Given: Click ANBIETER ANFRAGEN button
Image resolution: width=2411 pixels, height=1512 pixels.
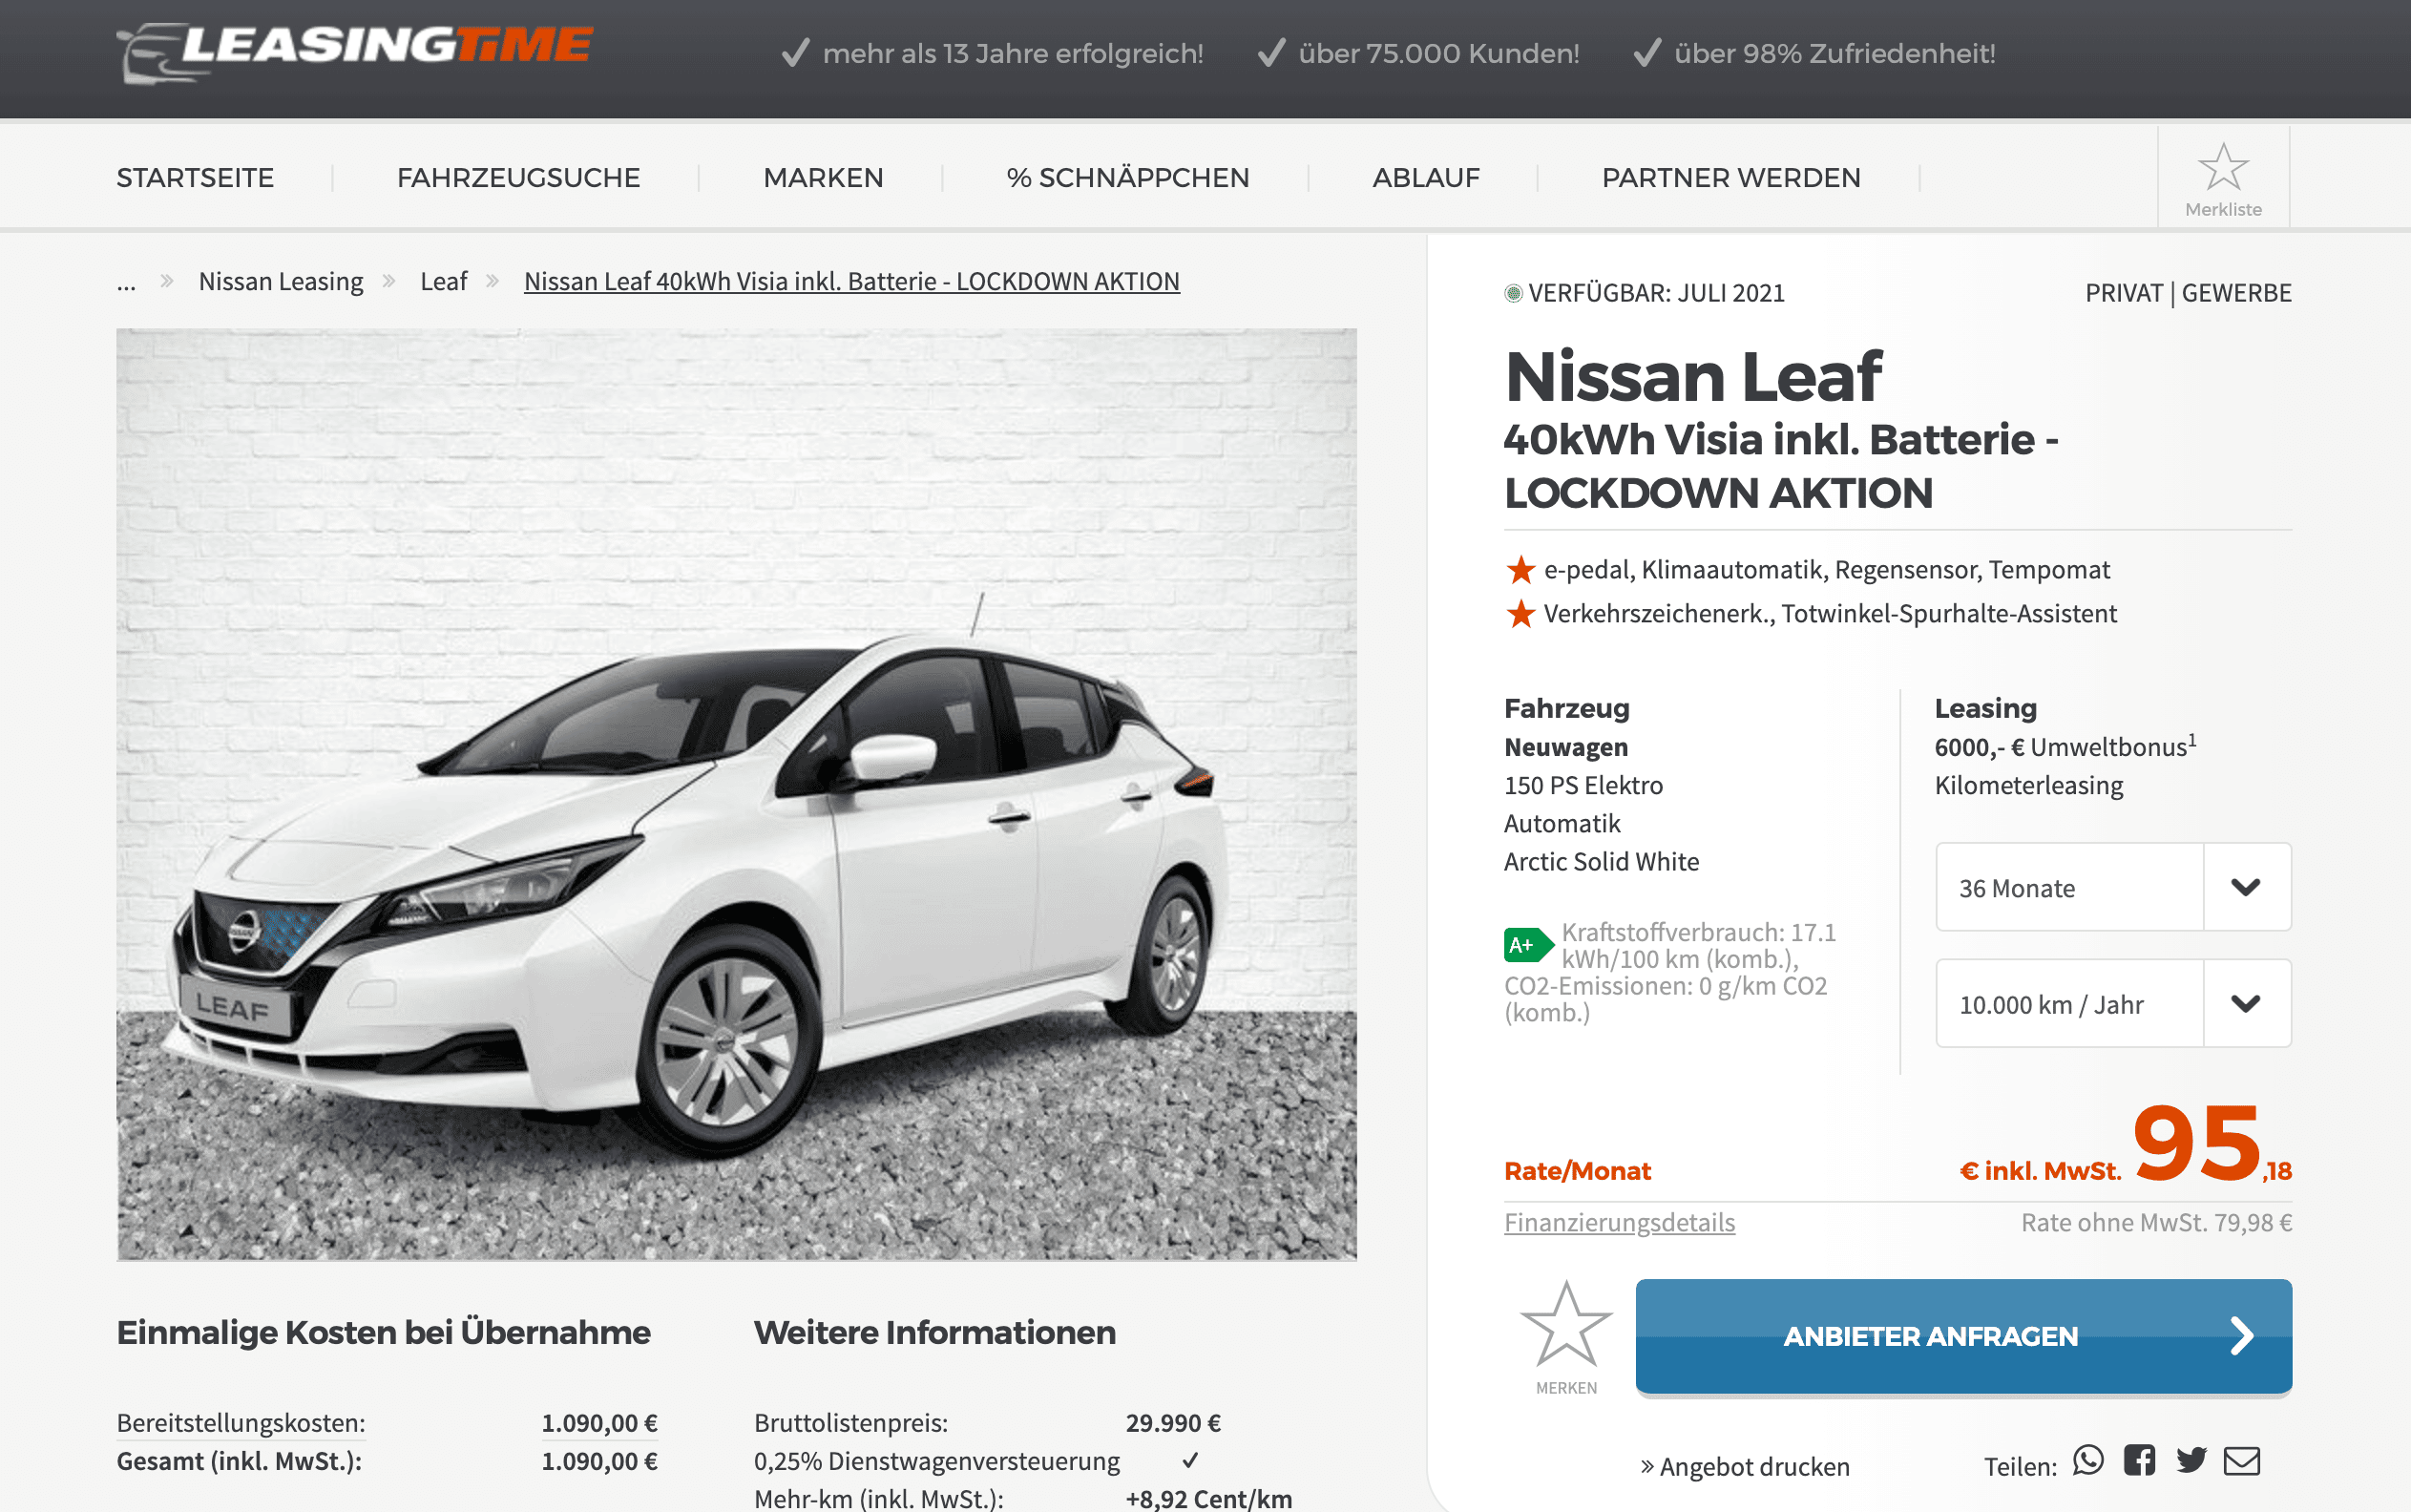Looking at the screenshot, I should click(x=1964, y=1336).
